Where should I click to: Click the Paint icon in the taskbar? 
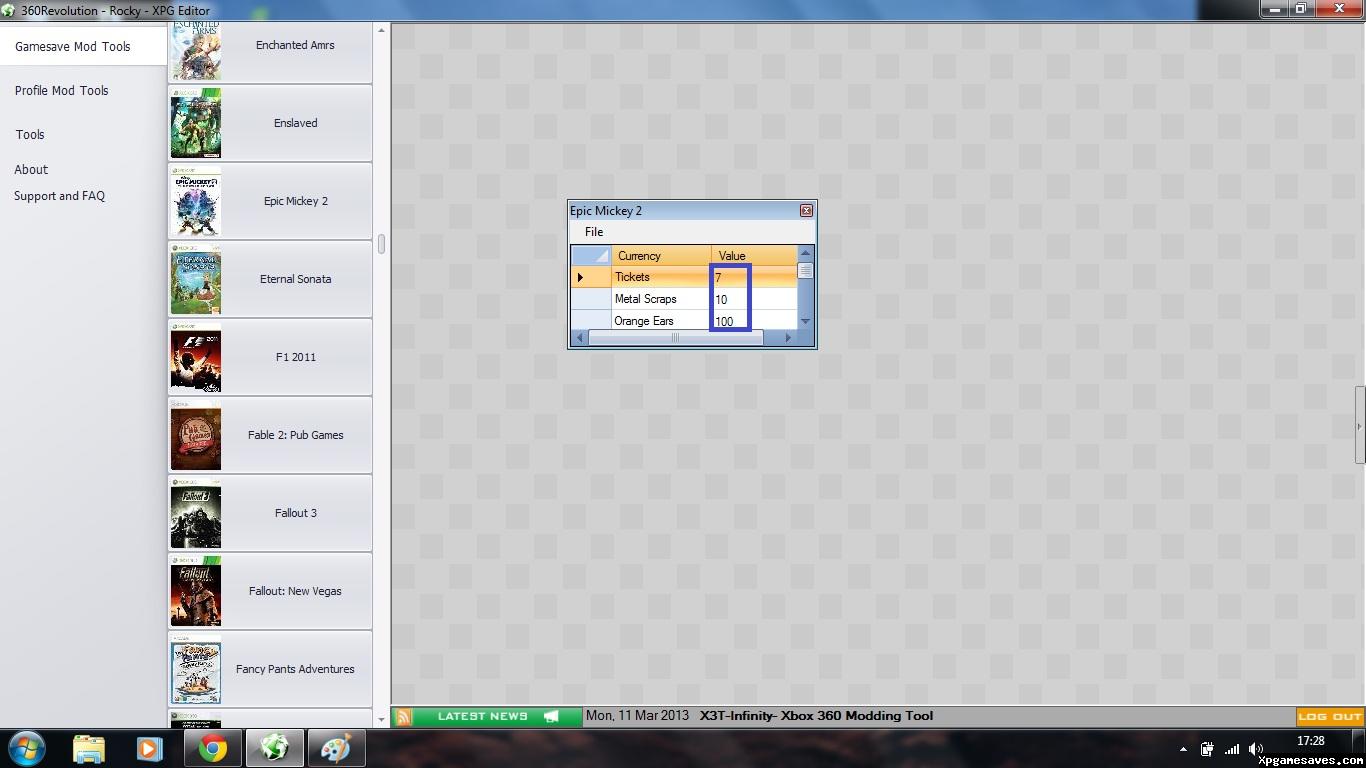click(336, 748)
